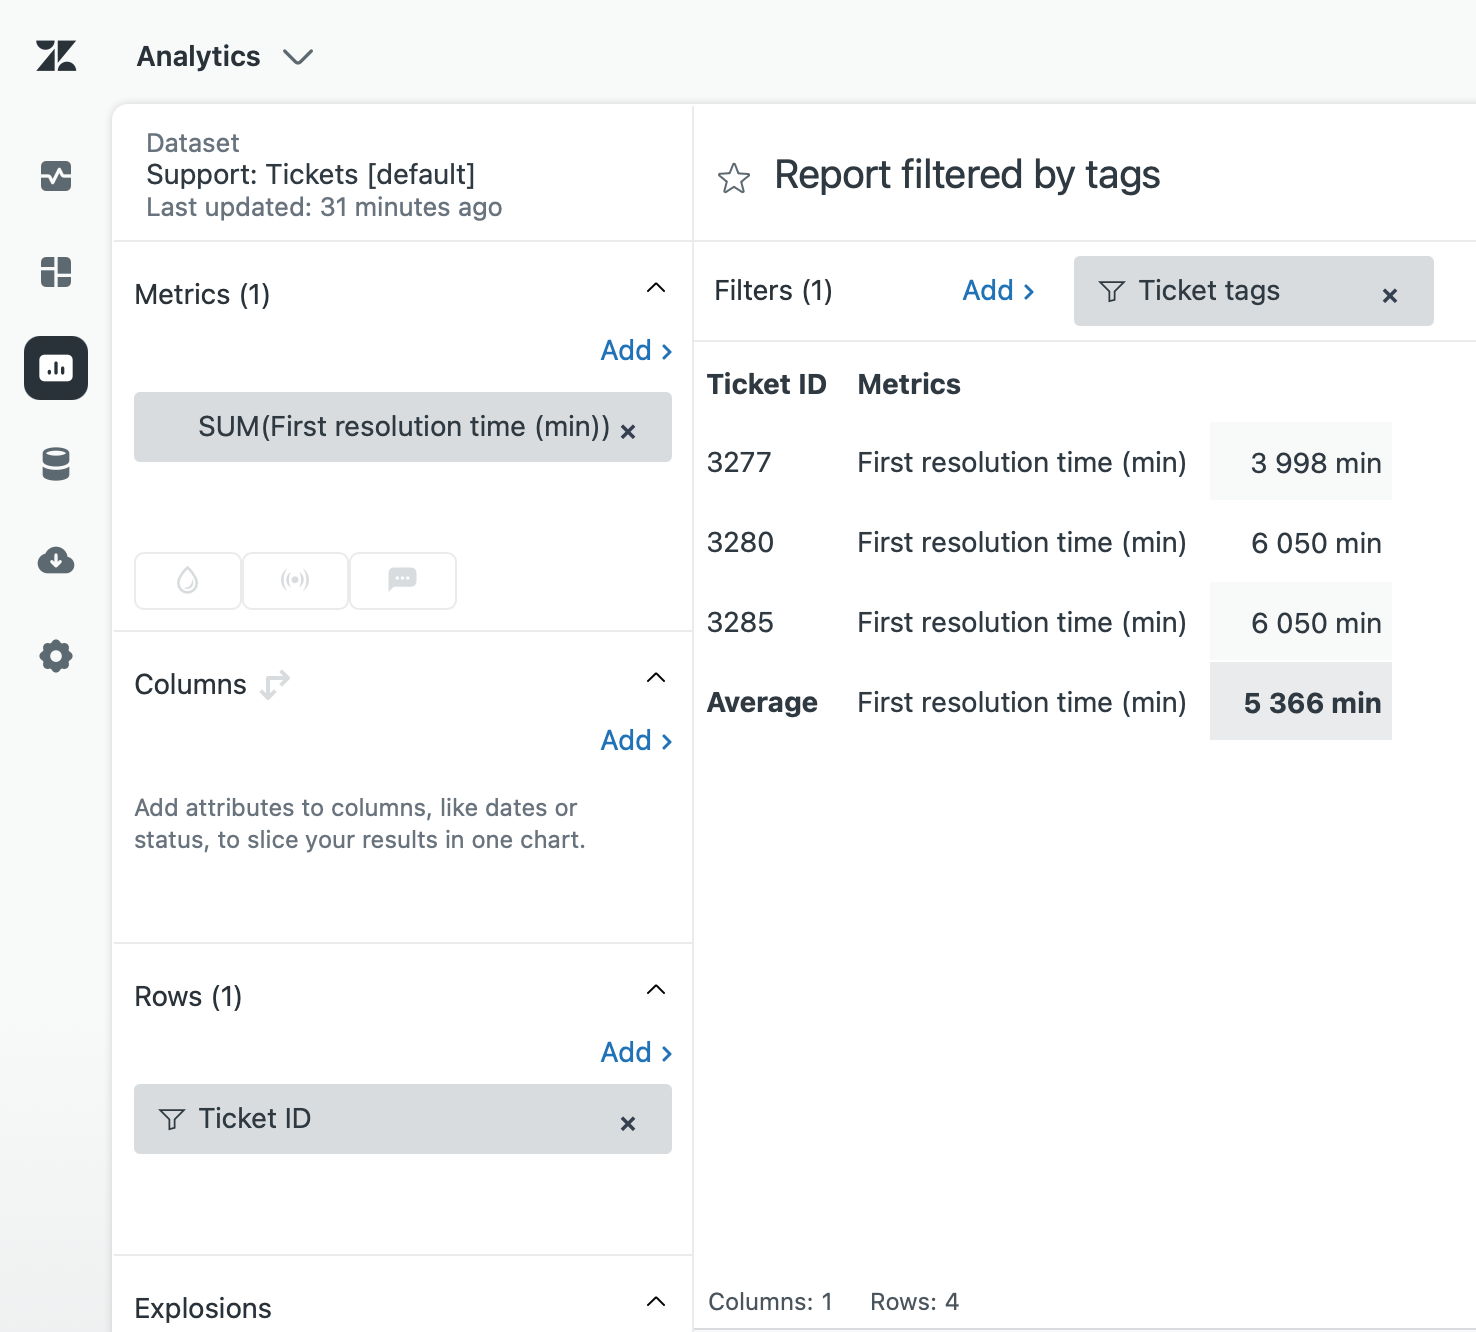Image resolution: width=1476 pixels, height=1332 pixels.
Task: Collapse the Metrics panel section
Action: 656,289
